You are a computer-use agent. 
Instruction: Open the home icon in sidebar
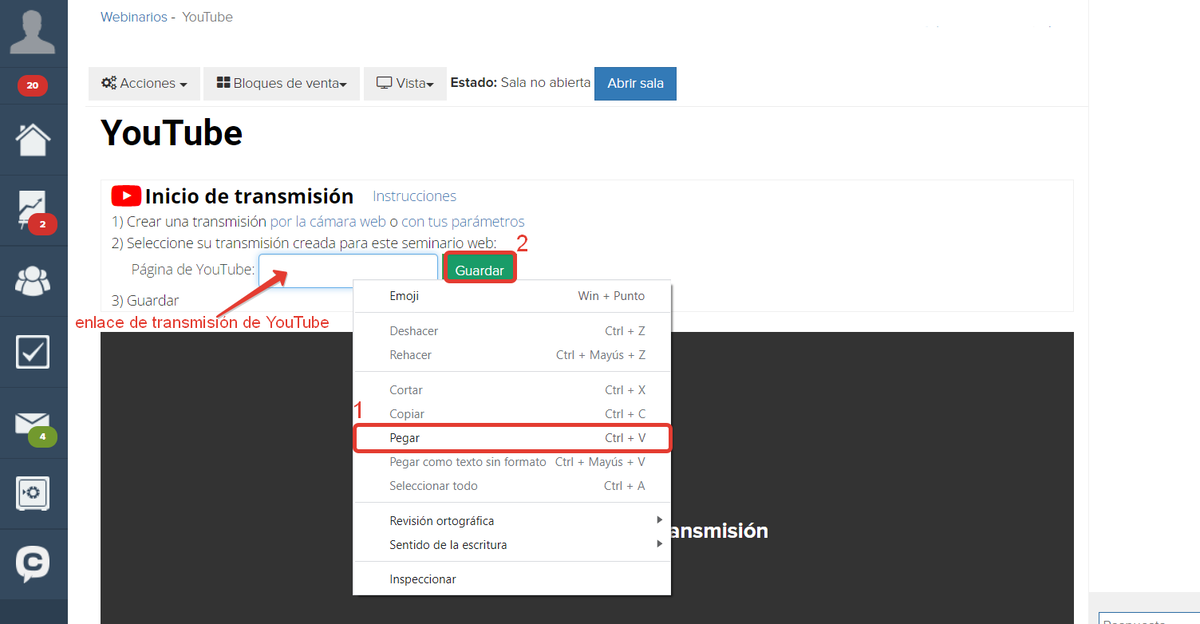click(33, 139)
